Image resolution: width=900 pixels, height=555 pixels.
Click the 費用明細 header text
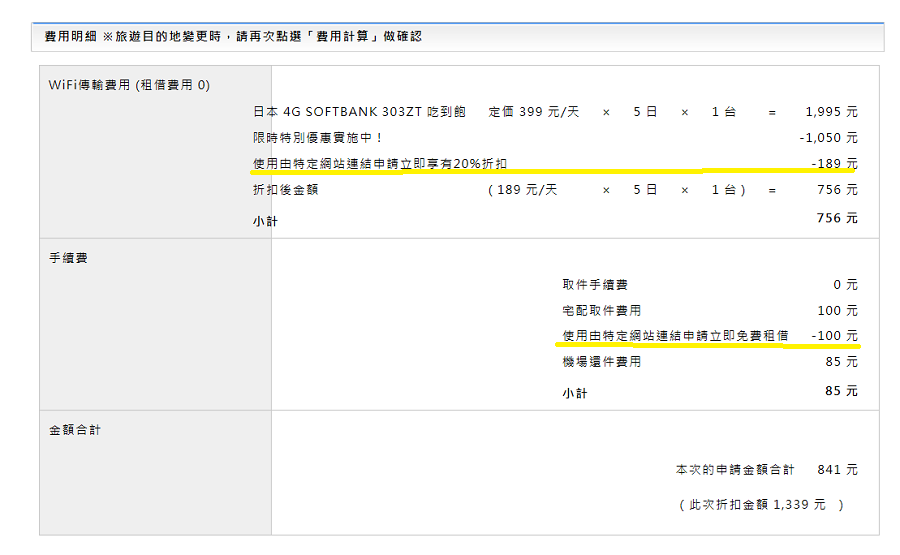point(71,37)
